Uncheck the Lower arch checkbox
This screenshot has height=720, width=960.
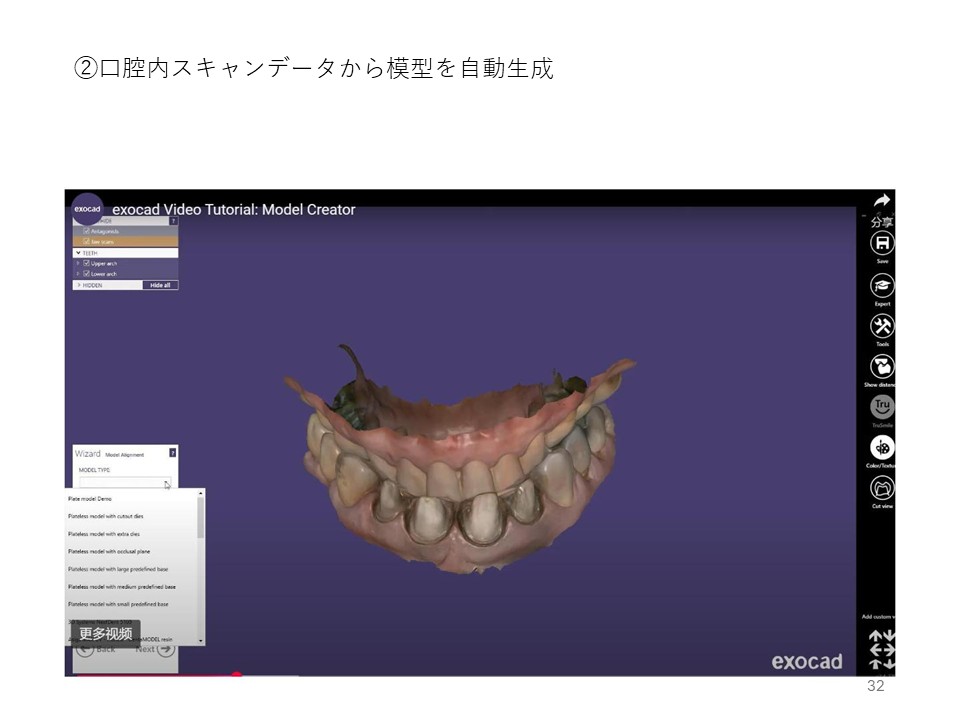point(87,273)
